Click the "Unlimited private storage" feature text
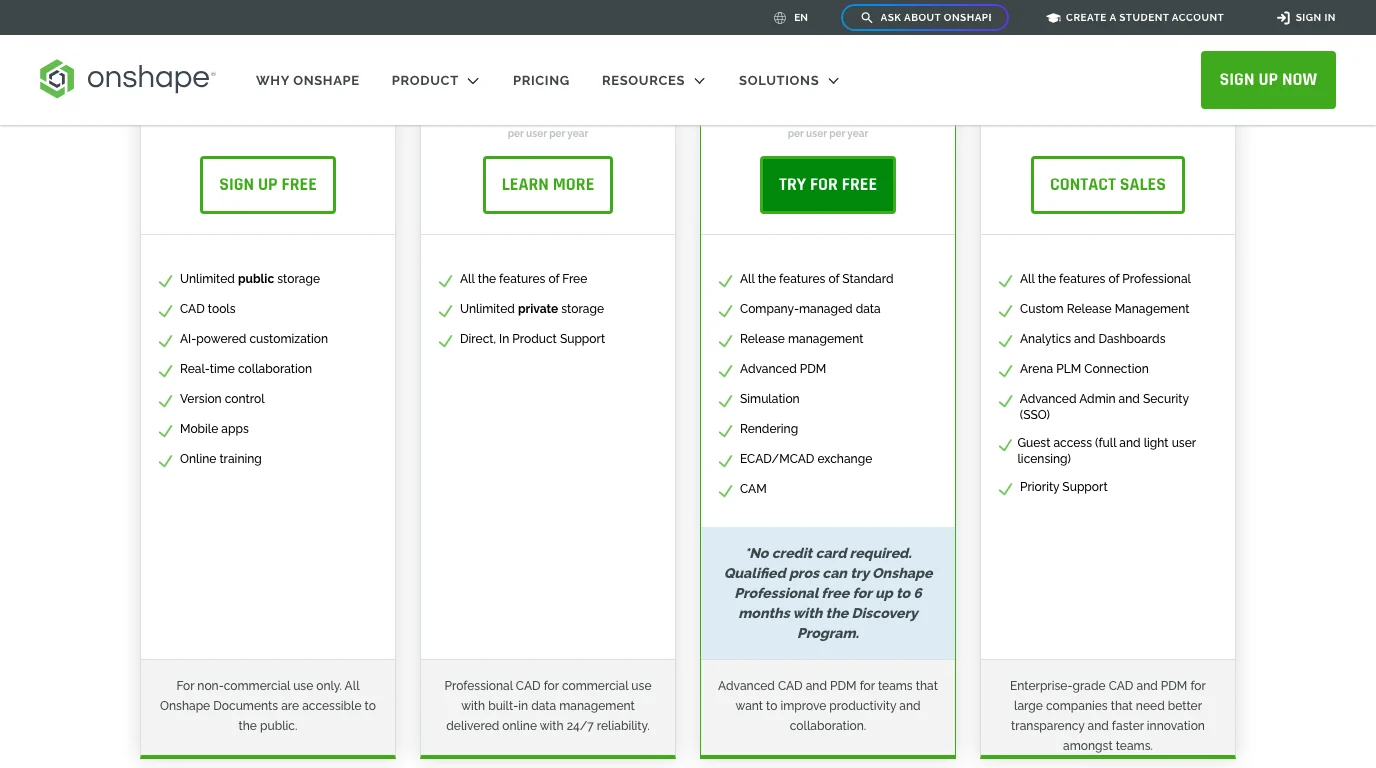Image resolution: width=1376 pixels, height=768 pixels. 532,309
